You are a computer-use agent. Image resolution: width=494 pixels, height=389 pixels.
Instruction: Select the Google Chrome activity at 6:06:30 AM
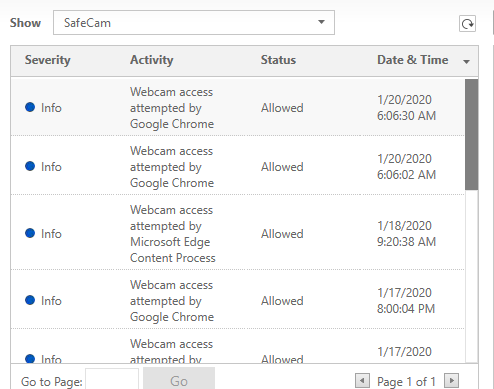pyautogui.click(x=172, y=108)
